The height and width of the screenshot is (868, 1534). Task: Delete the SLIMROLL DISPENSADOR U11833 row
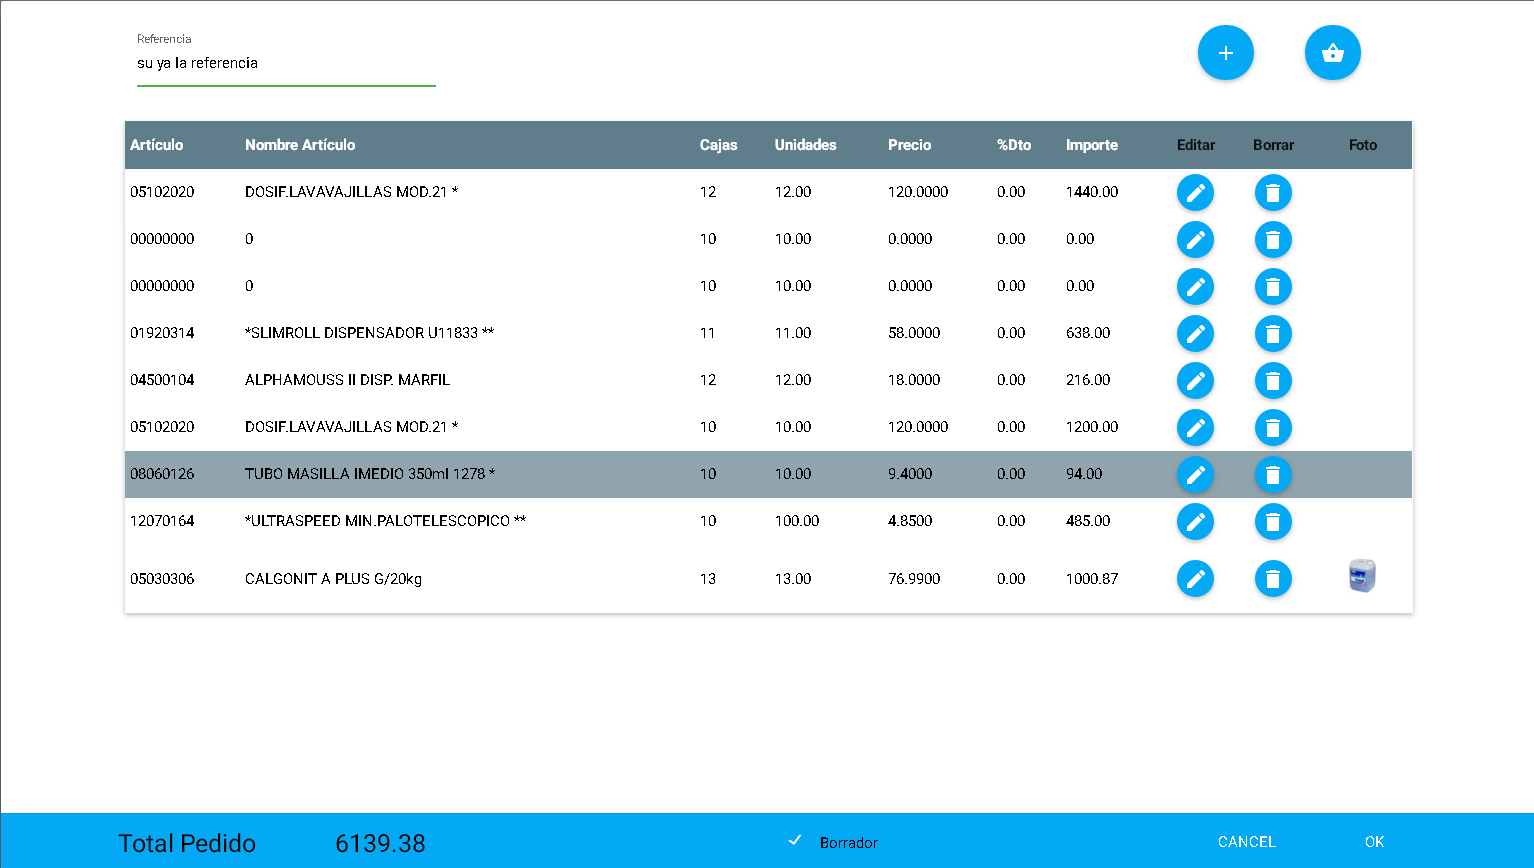pyautogui.click(x=1273, y=333)
